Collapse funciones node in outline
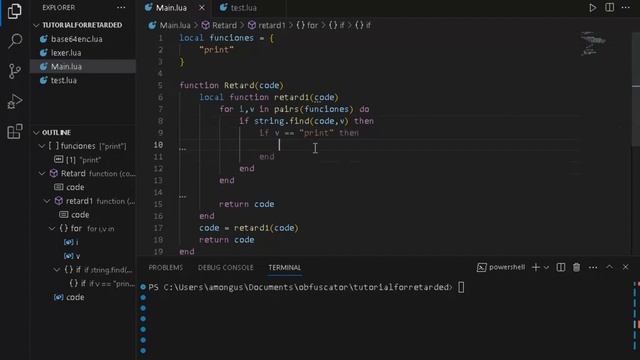Image resolution: width=640 pixels, height=360 pixels. click(x=42, y=146)
